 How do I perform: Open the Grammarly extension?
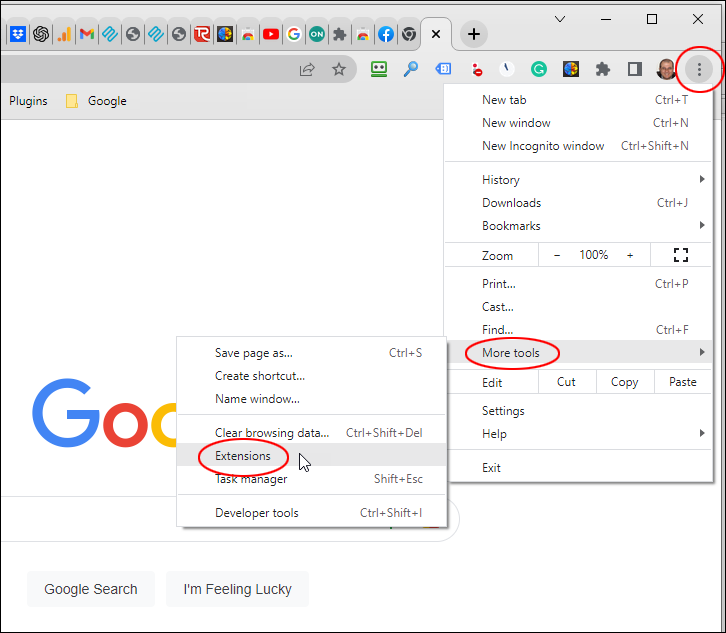(538, 69)
